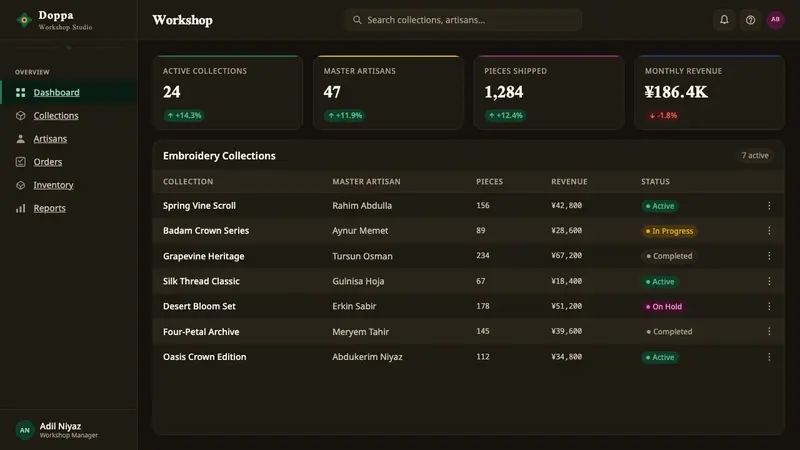
Task: Click the Active Collections stat card
Action: click(x=228, y=92)
